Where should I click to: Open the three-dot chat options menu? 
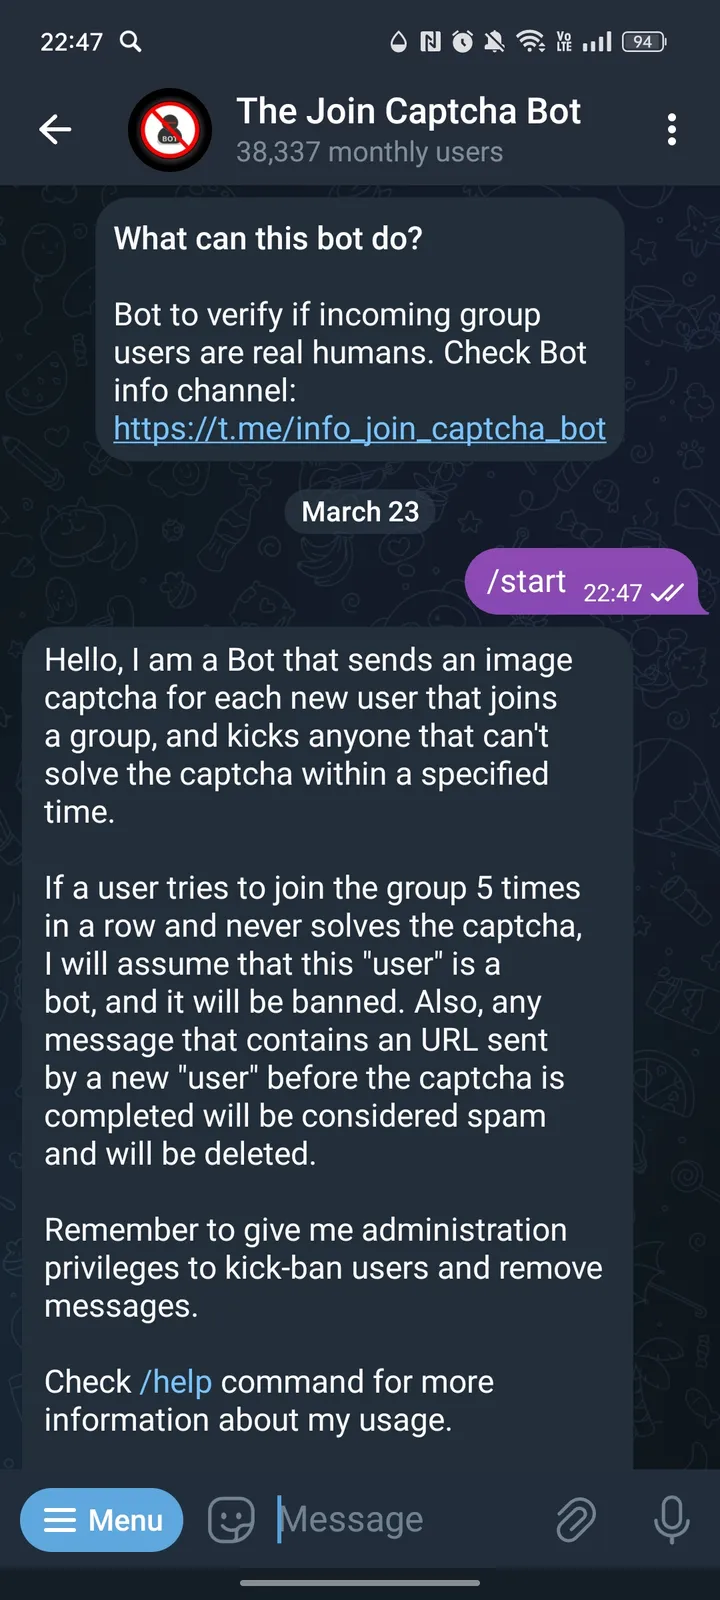tap(672, 128)
